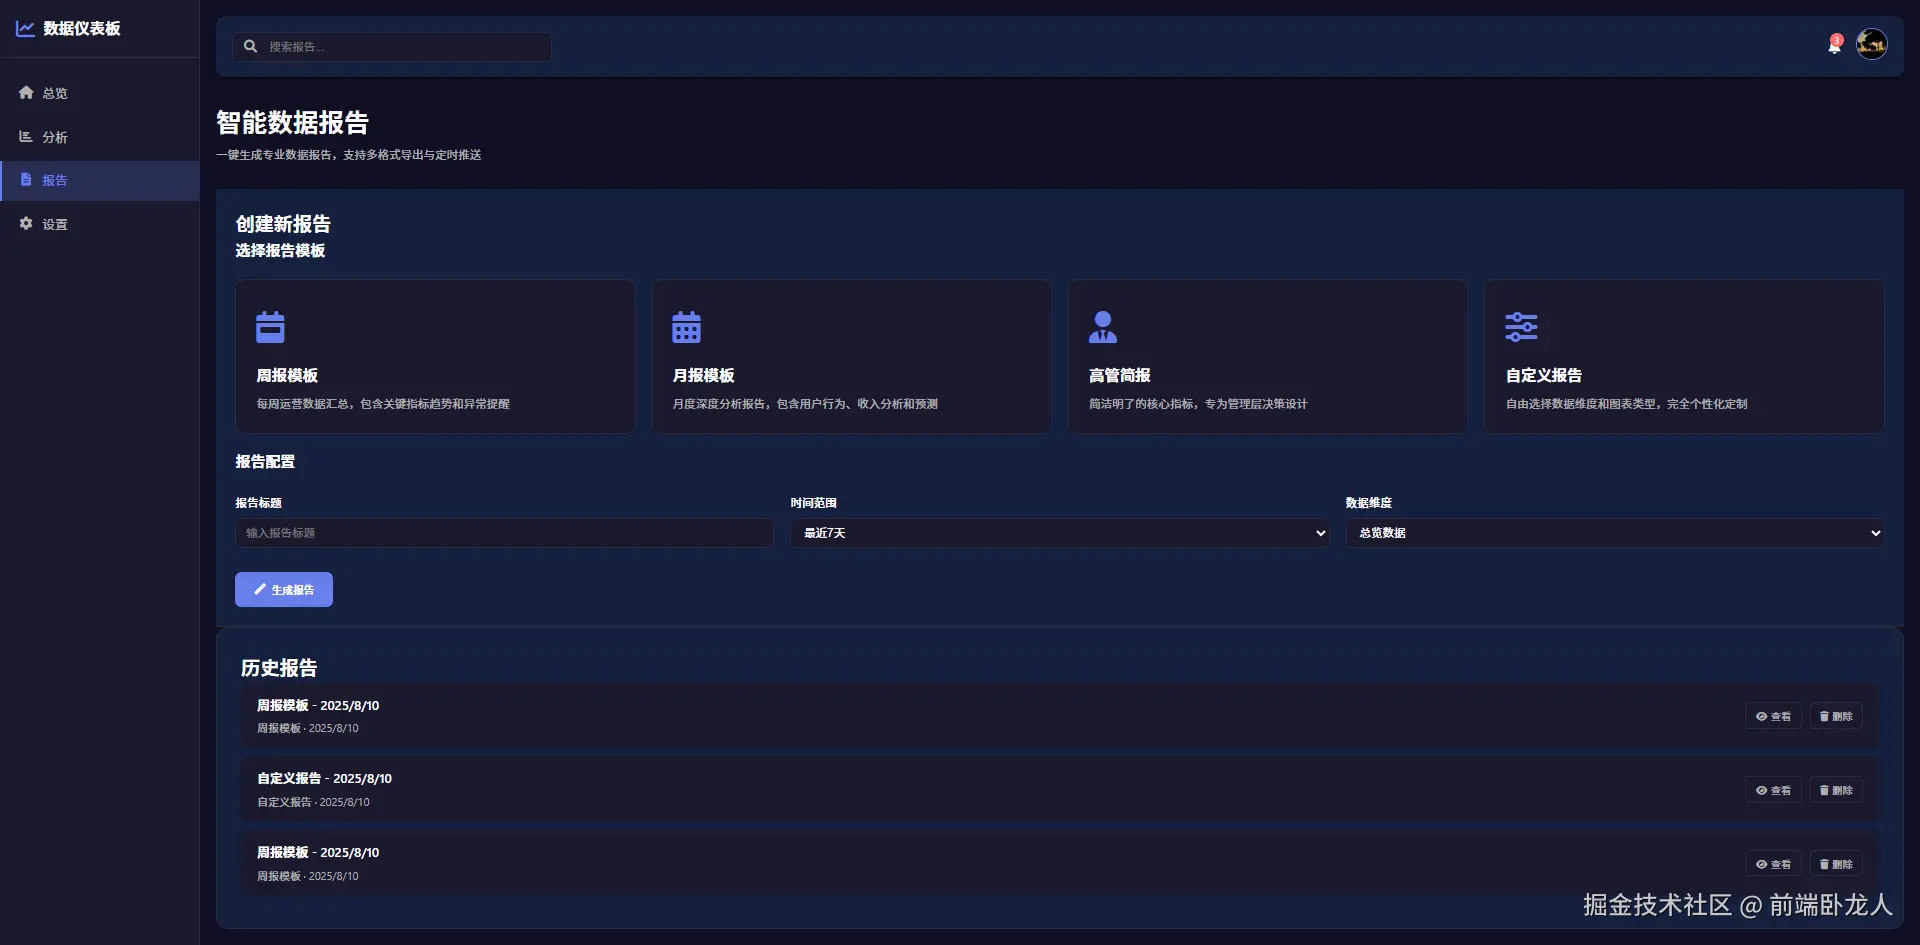Click the chart icon beside 分析
This screenshot has height=945, width=1920.
point(26,136)
